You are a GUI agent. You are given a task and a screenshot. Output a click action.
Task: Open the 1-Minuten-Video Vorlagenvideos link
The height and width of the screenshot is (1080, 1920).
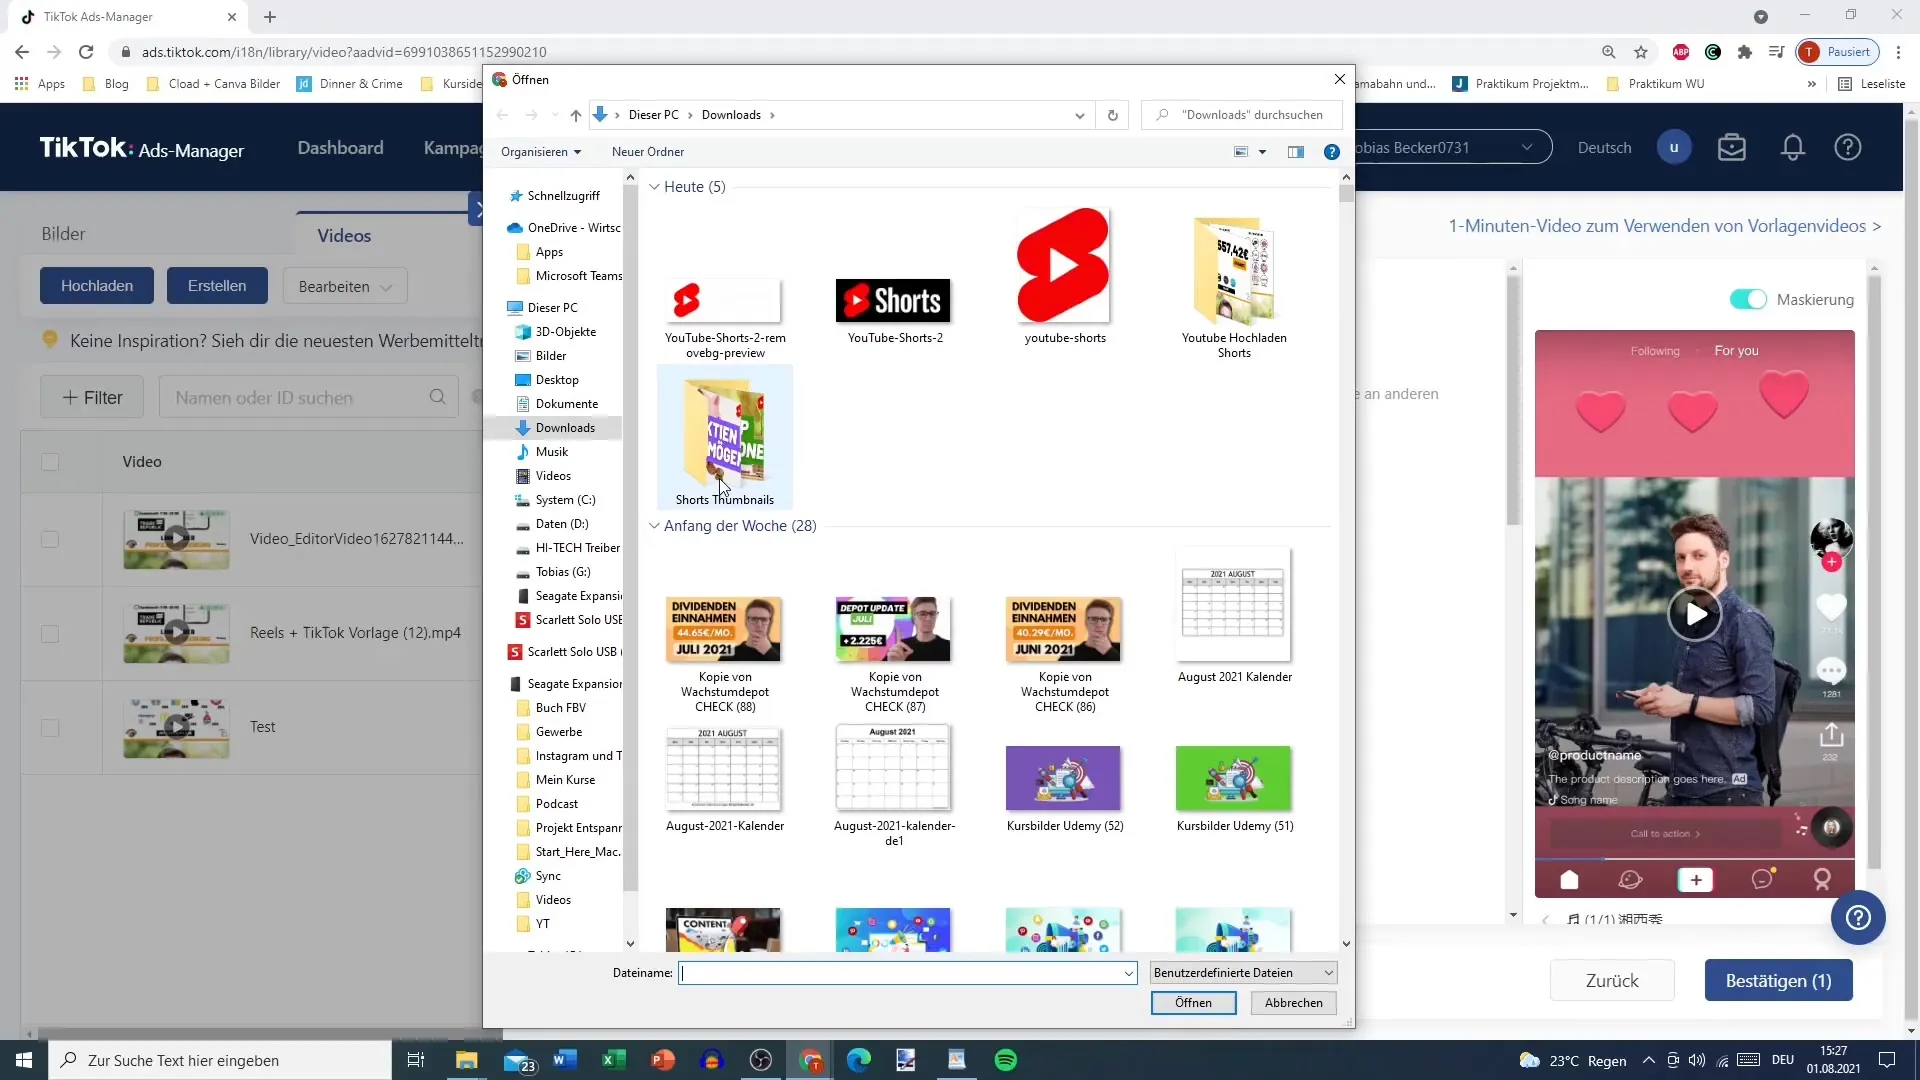click(1665, 226)
